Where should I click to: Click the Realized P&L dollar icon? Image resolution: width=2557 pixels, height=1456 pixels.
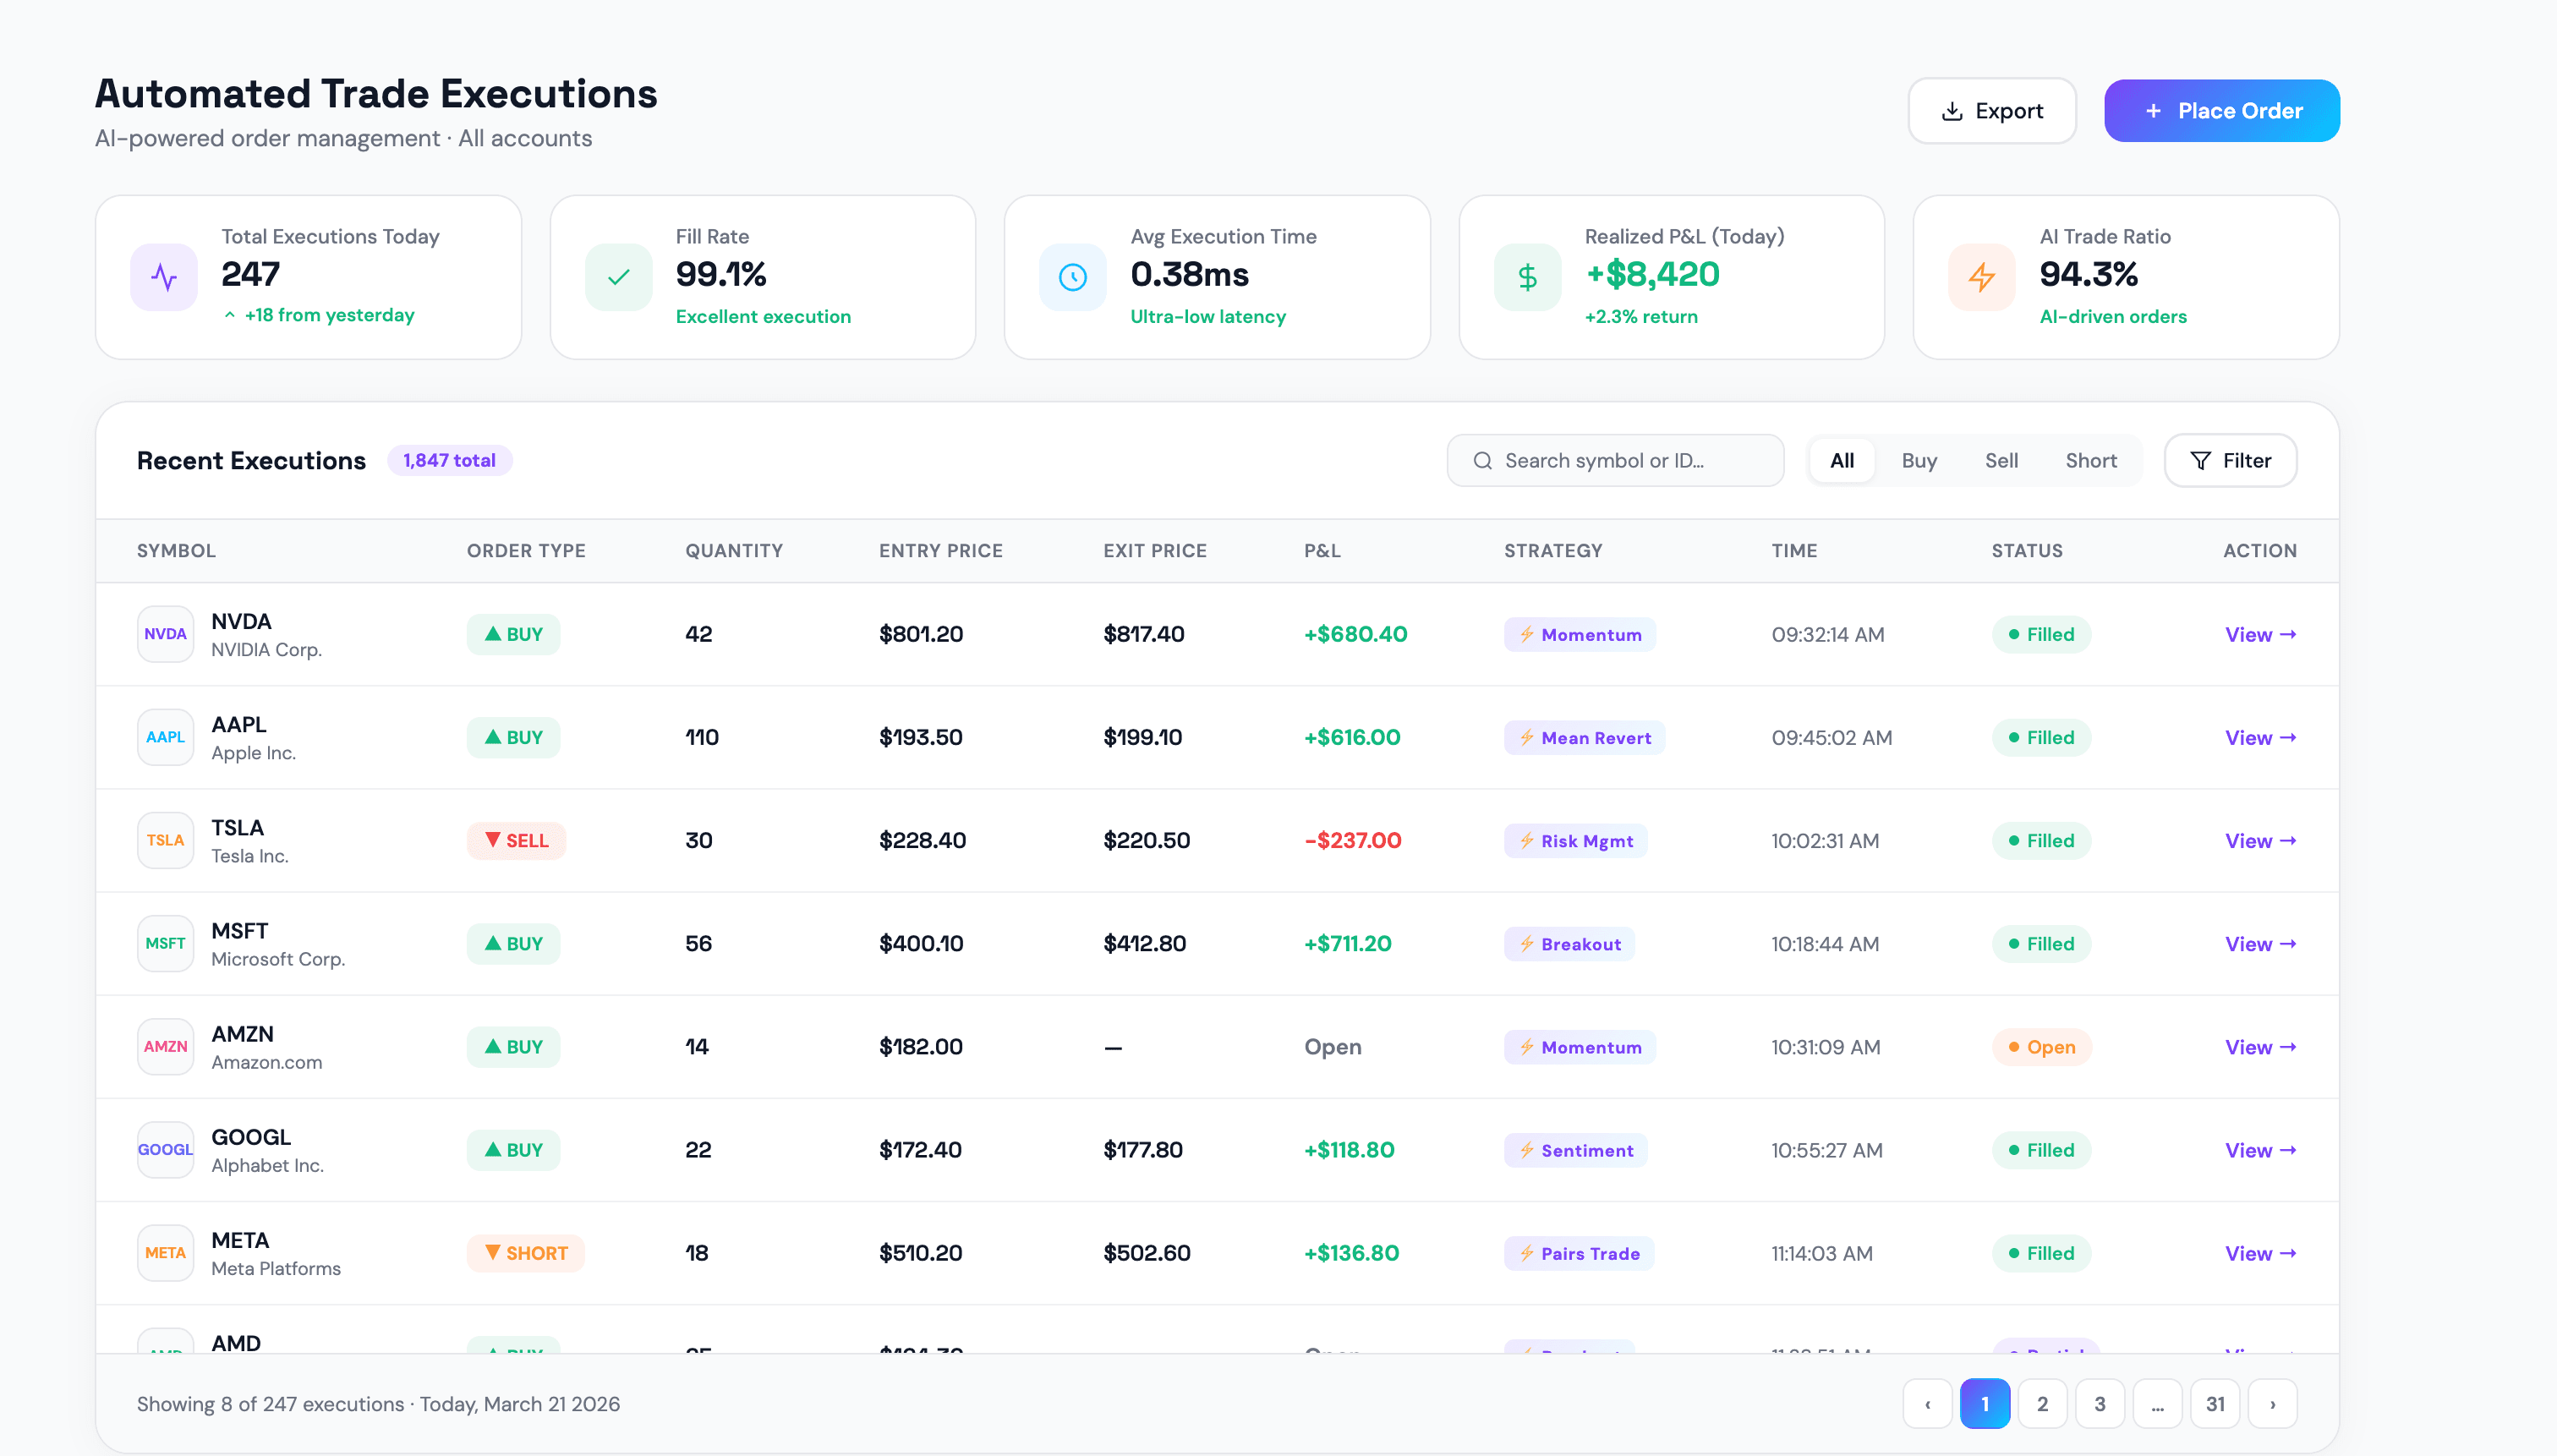click(x=1526, y=277)
